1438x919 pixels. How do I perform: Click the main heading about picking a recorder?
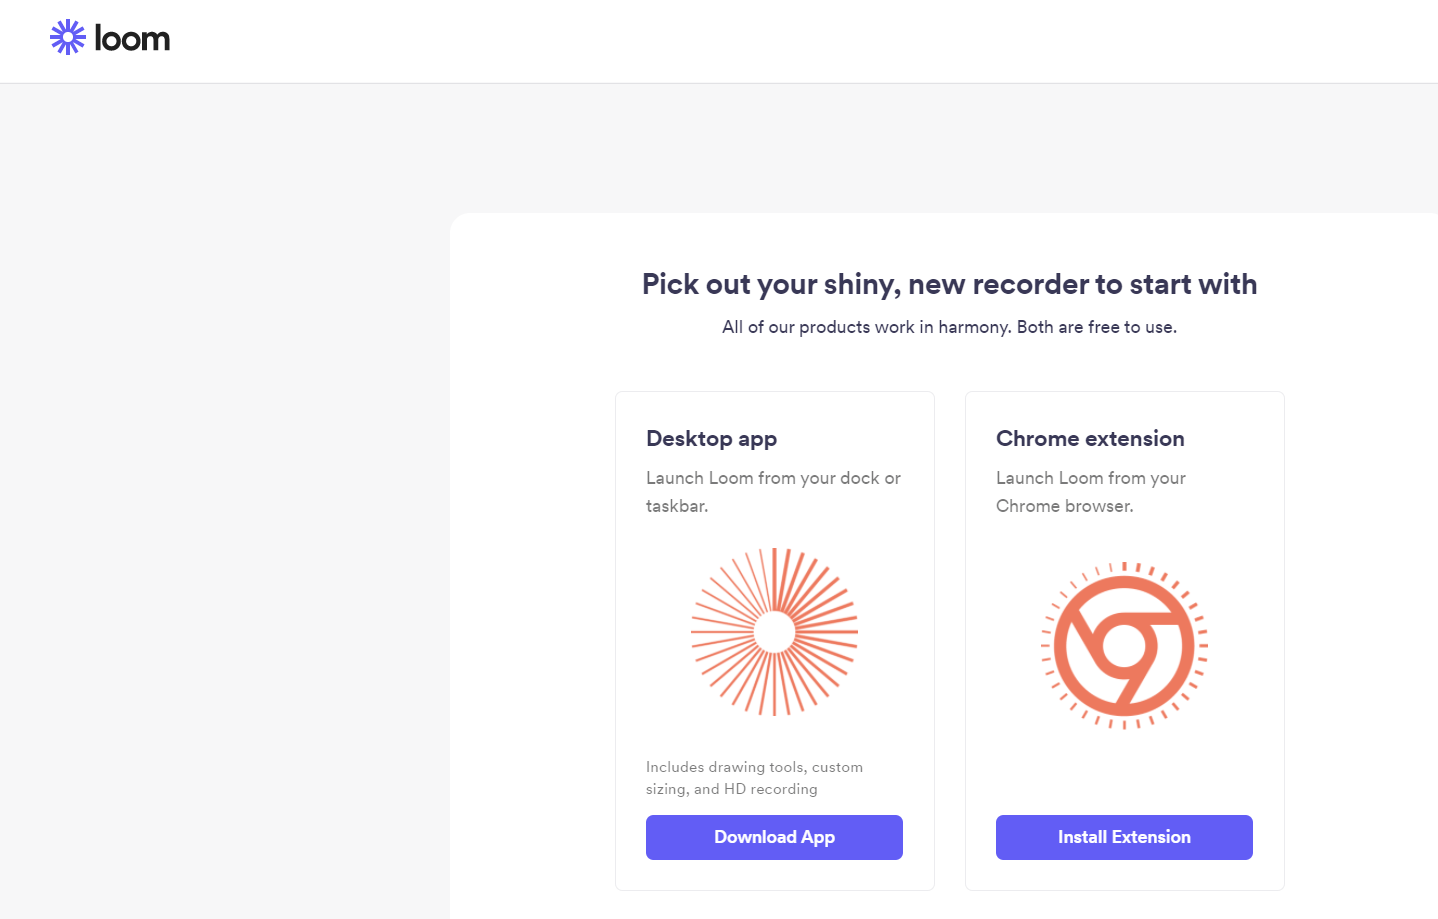949,284
